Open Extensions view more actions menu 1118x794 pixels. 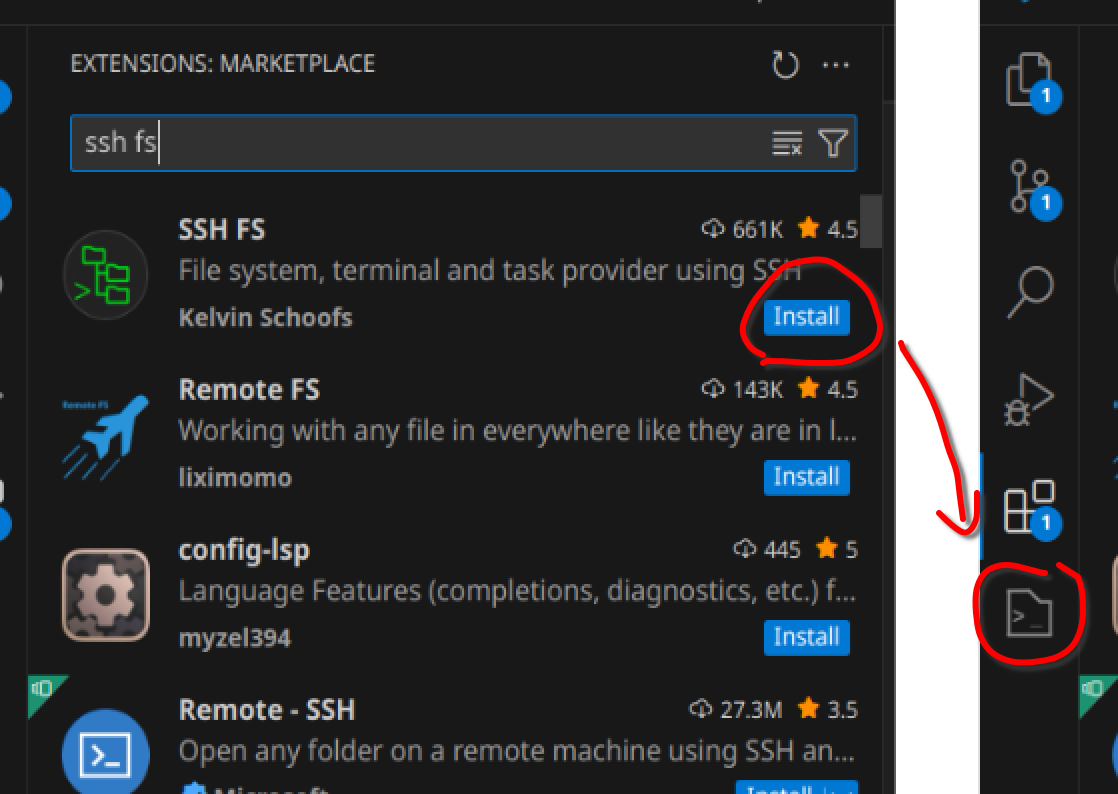pos(836,65)
